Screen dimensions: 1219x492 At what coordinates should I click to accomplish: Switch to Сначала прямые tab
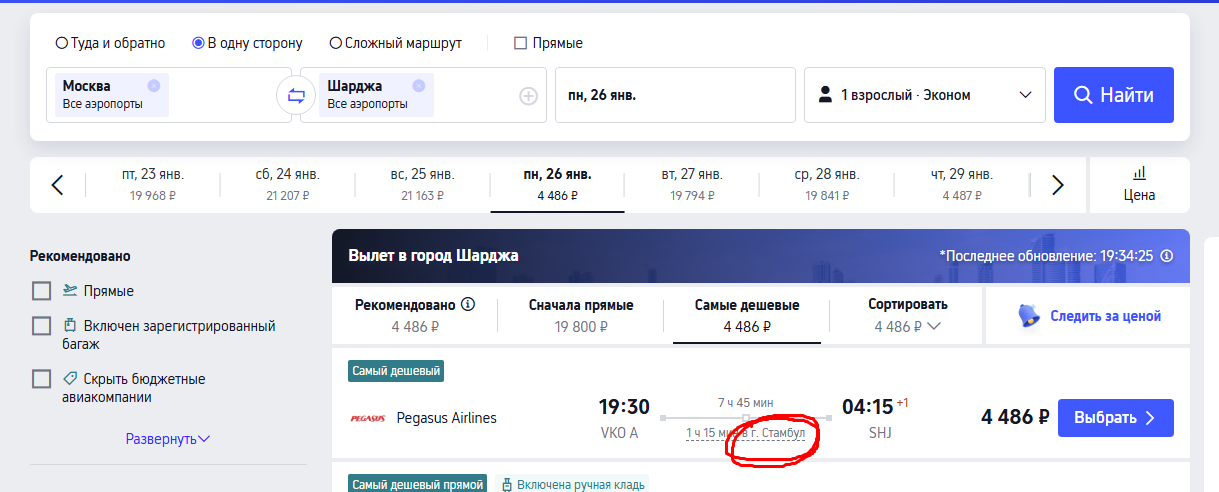[580, 315]
